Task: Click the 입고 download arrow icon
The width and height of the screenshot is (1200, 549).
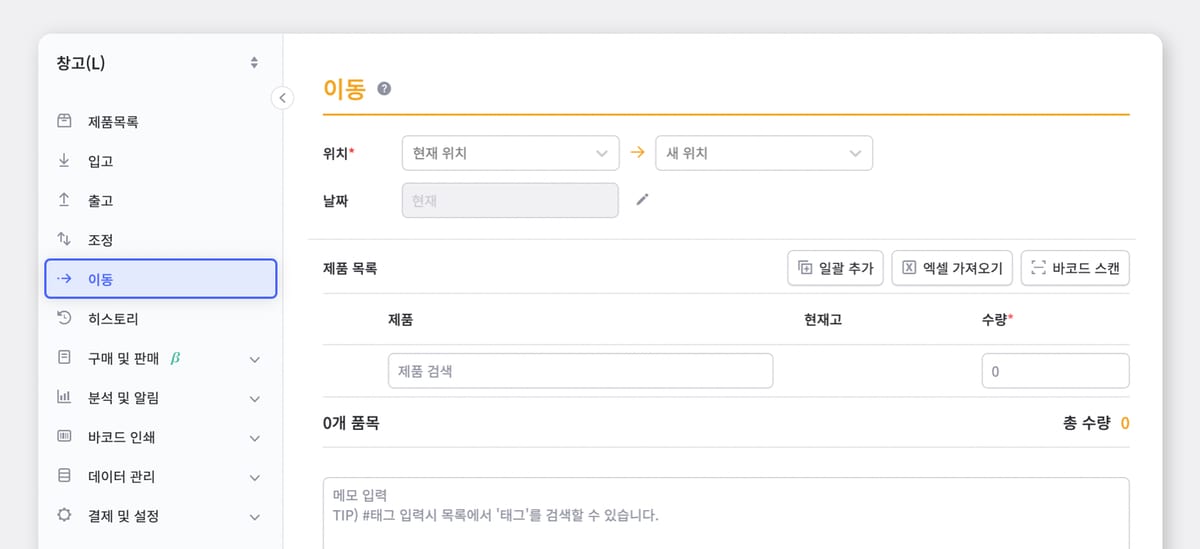Action: point(64,160)
